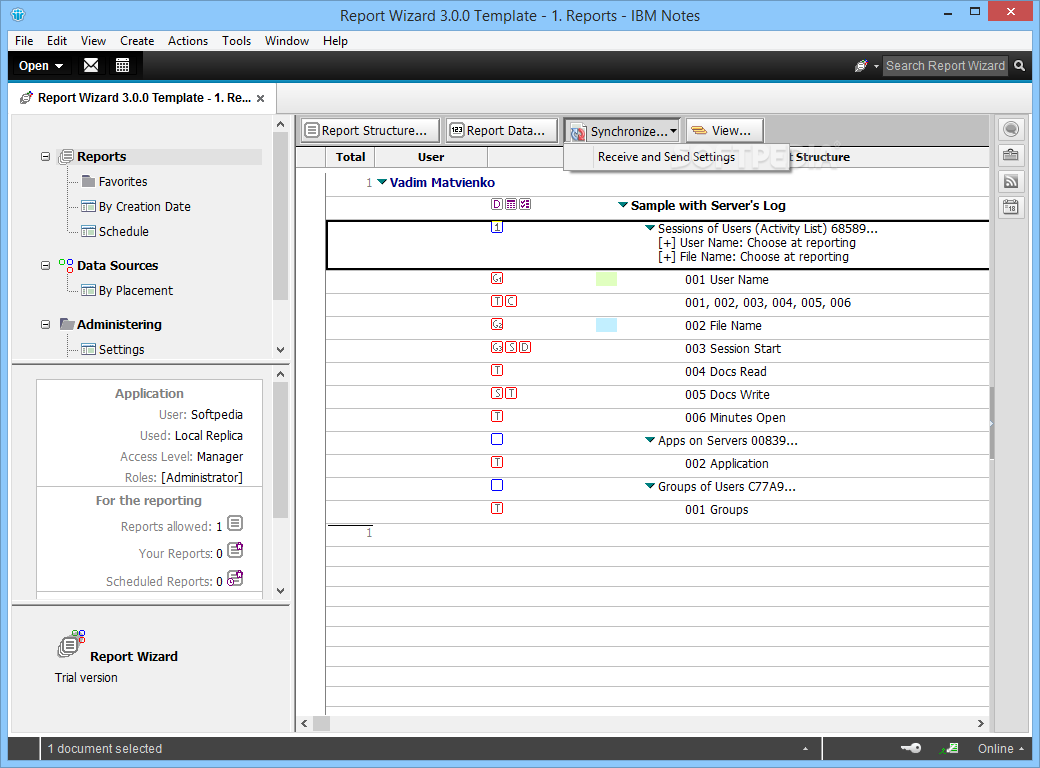Click the green swatch in User Name row
Image resolution: width=1040 pixels, height=768 pixels.
tap(606, 279)
